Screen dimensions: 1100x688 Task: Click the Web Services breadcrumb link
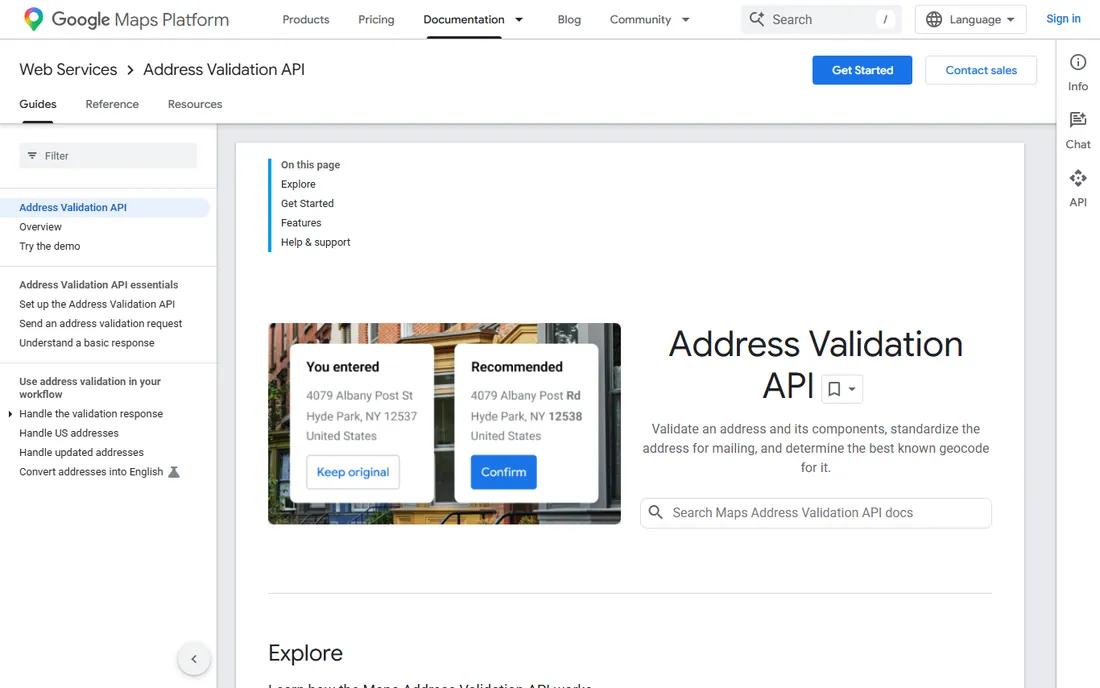pyautogui.click(x=68, y=69)
